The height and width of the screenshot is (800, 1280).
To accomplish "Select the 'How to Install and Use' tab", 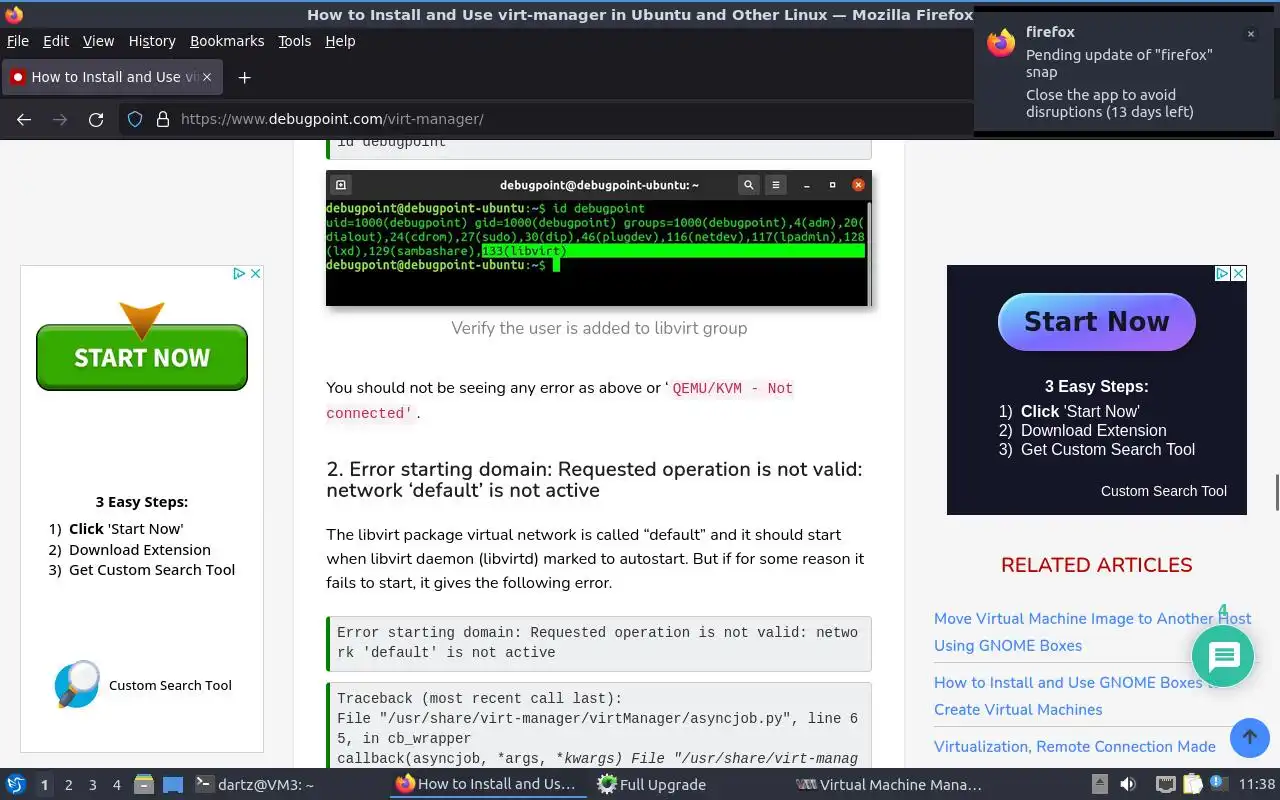I will (x=112, y=77).
